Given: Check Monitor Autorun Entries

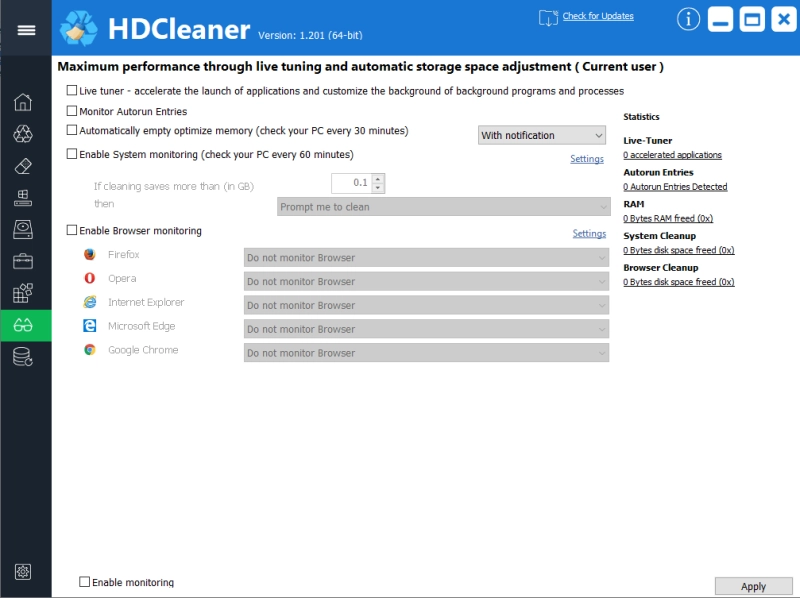Looking at the screenshot, I should [x=72, y=111].
